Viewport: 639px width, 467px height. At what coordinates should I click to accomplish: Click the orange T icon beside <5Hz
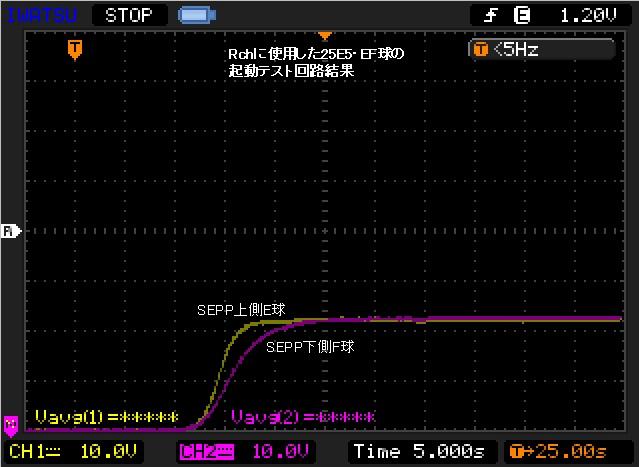coord(480,50)
